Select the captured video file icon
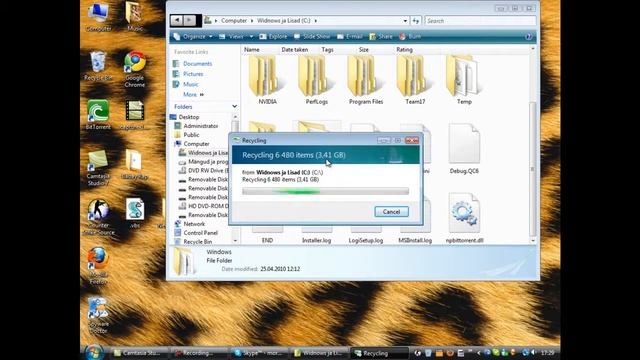640x360 pixels. click(x=135, y=114)
